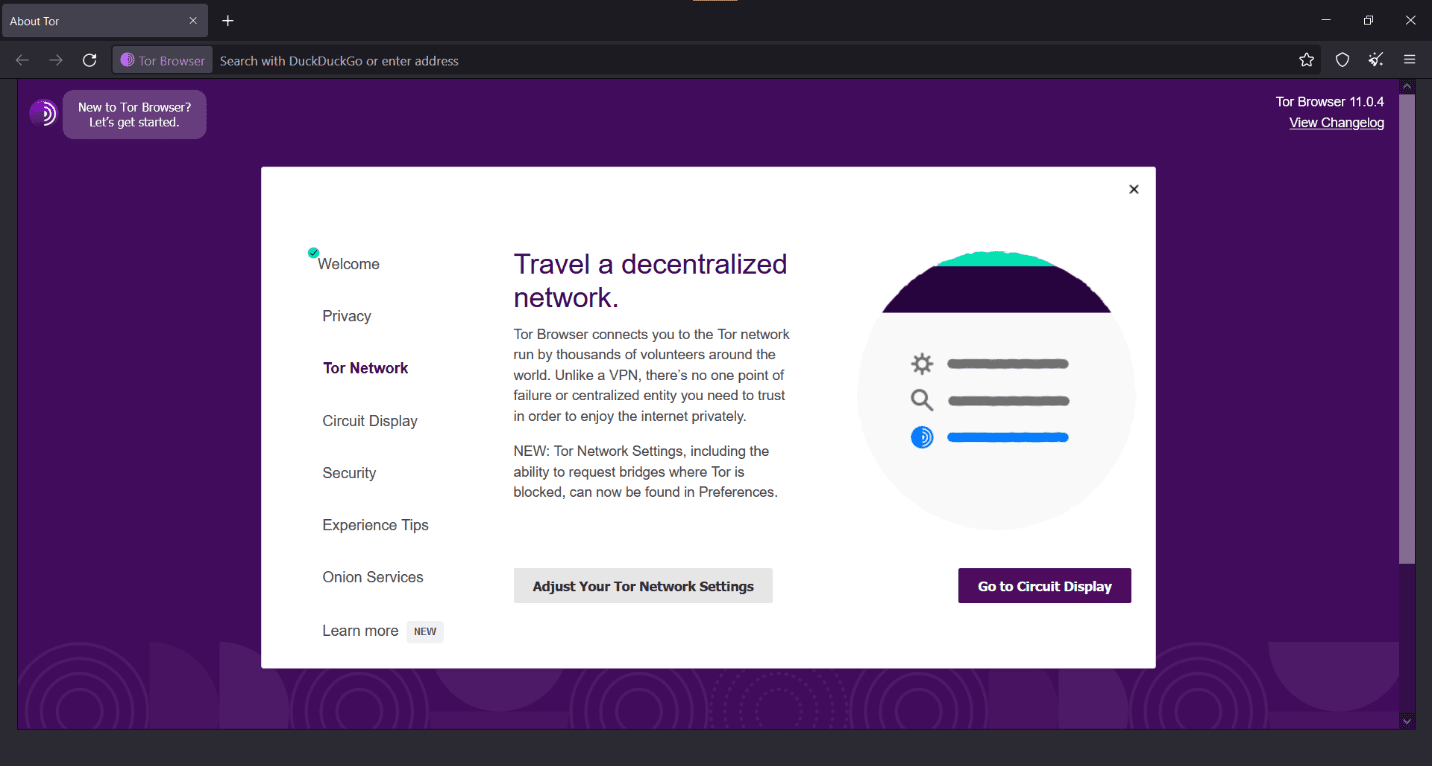Click the Go to Circuit Display button
Viewport: 1432px width, 766px height.
(x=1044, y=586)
